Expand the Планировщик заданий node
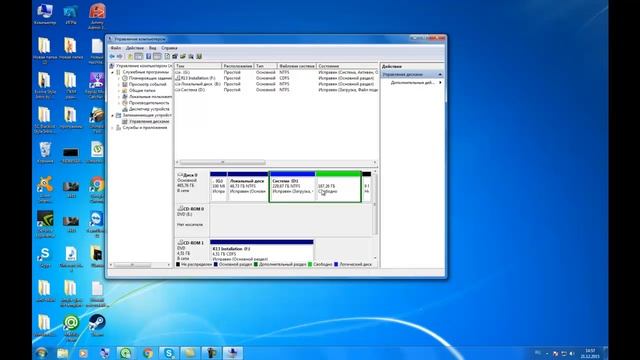 [119, 78]
